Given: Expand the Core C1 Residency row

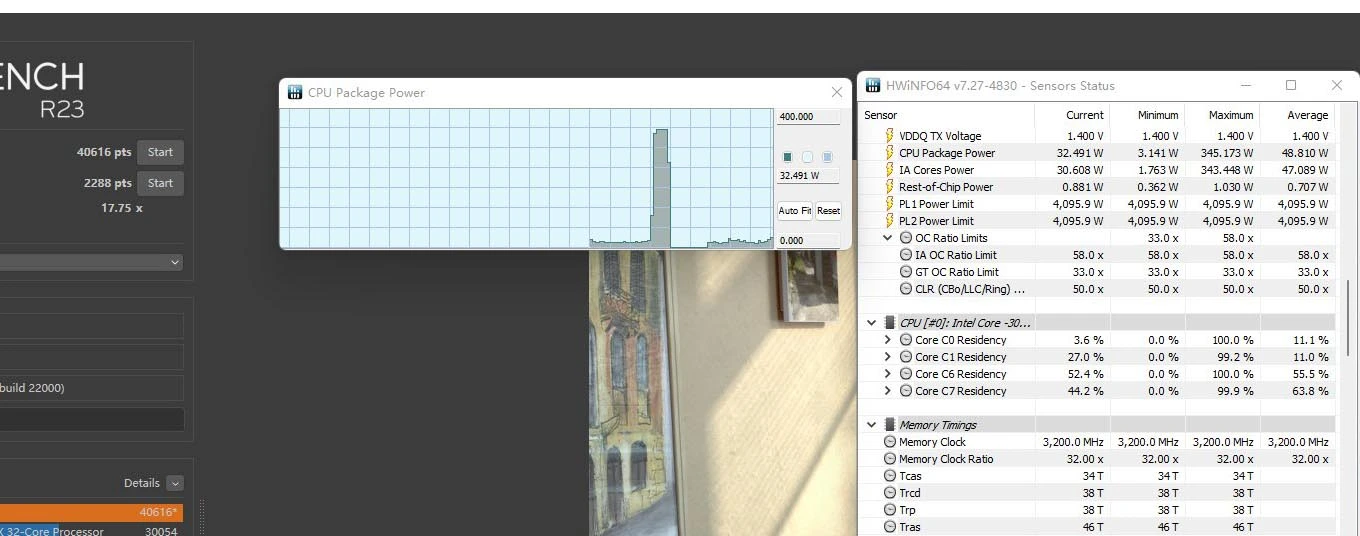Looking at the screenshot, I should tap(888, 357).
